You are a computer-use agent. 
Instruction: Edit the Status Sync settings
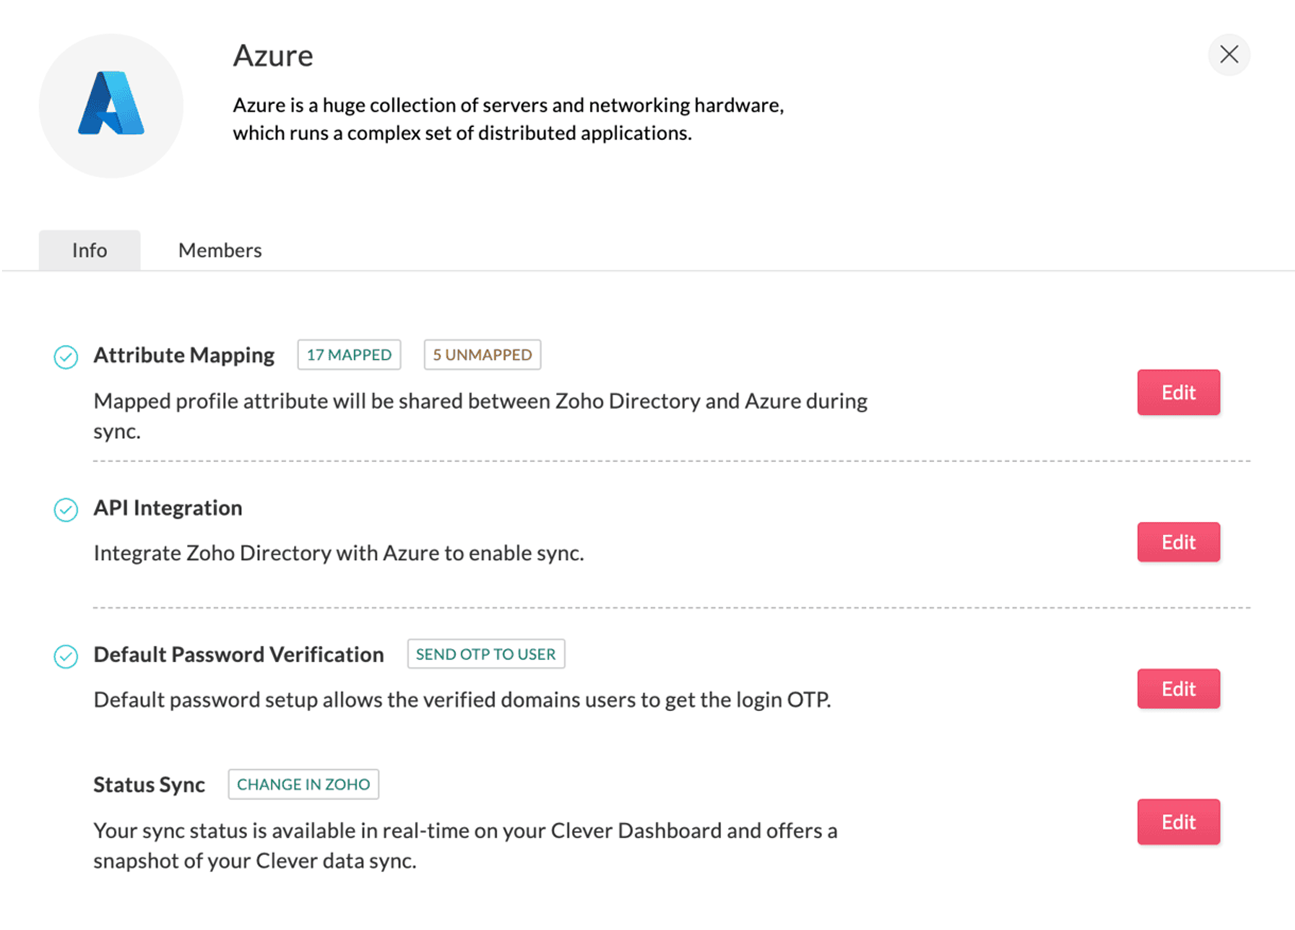[x=1178, y=822]
